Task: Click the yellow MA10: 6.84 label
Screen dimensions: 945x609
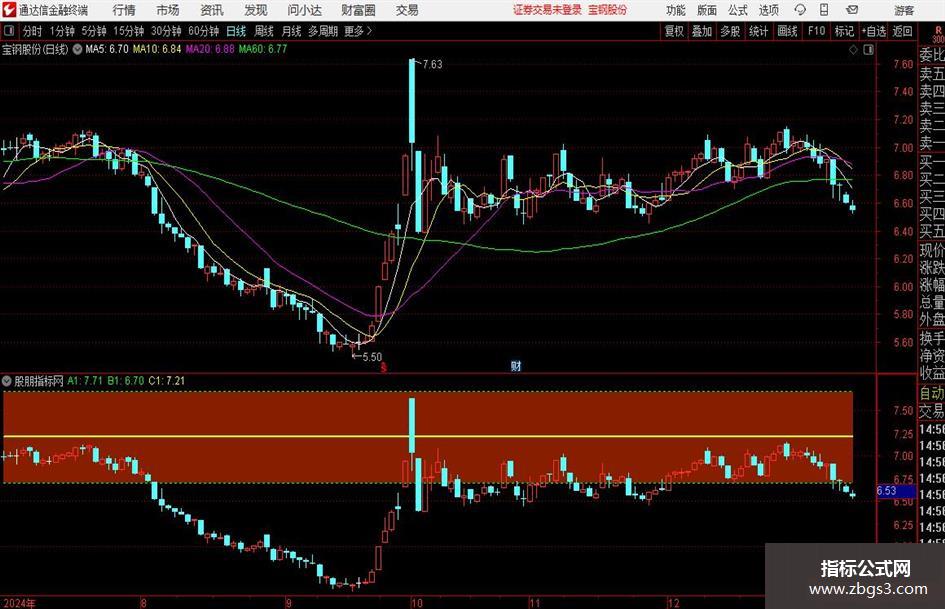Action: (x=157, y=49)
